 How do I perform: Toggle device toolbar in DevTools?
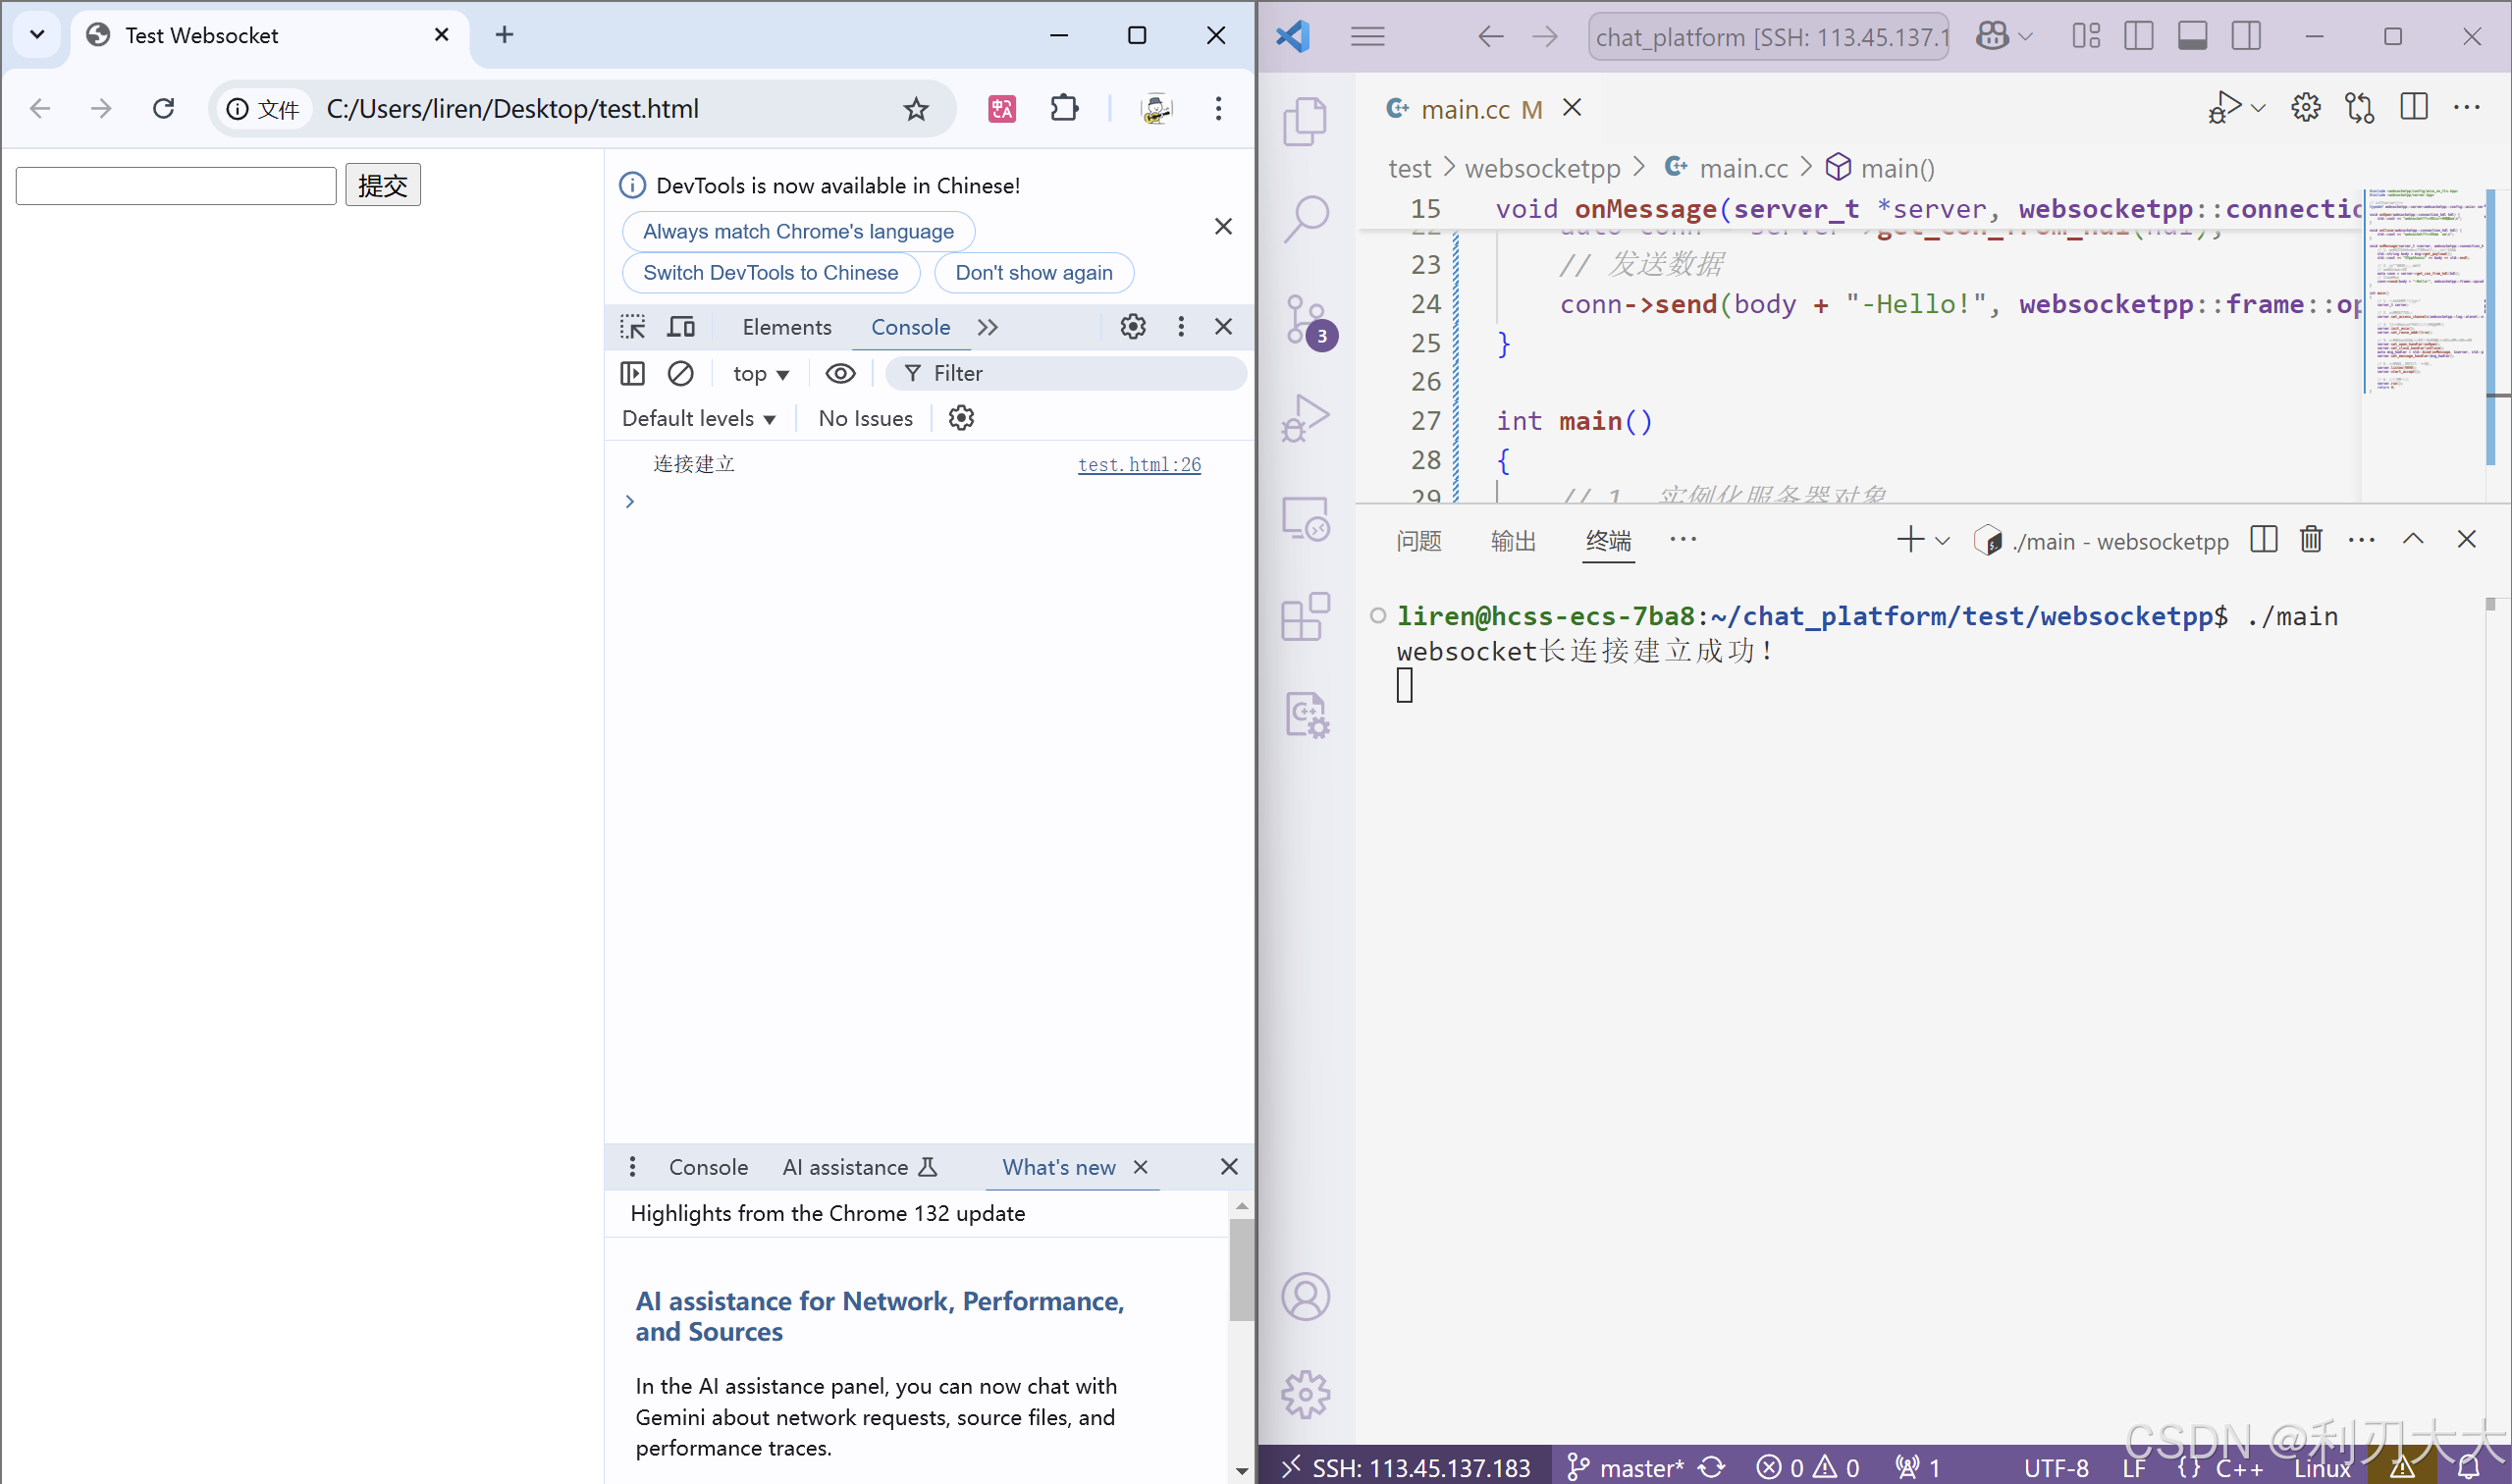681,327
